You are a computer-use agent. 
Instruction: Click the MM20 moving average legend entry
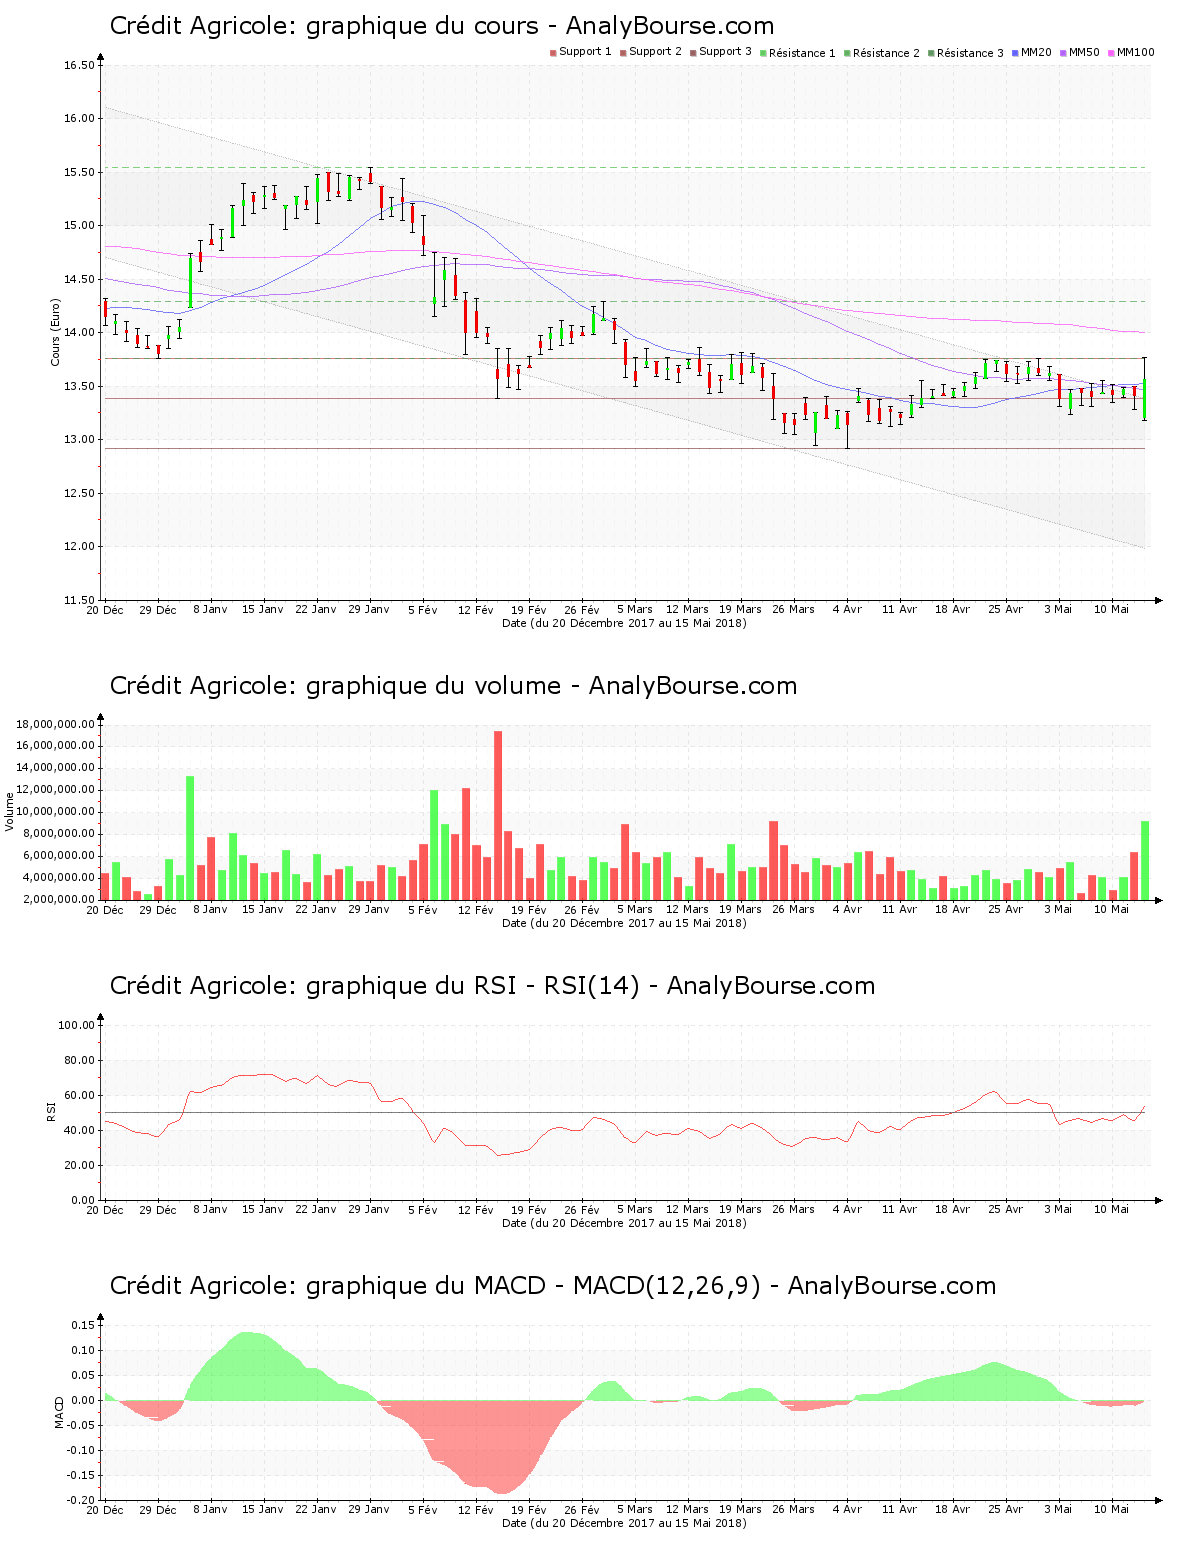point(1031,52)
